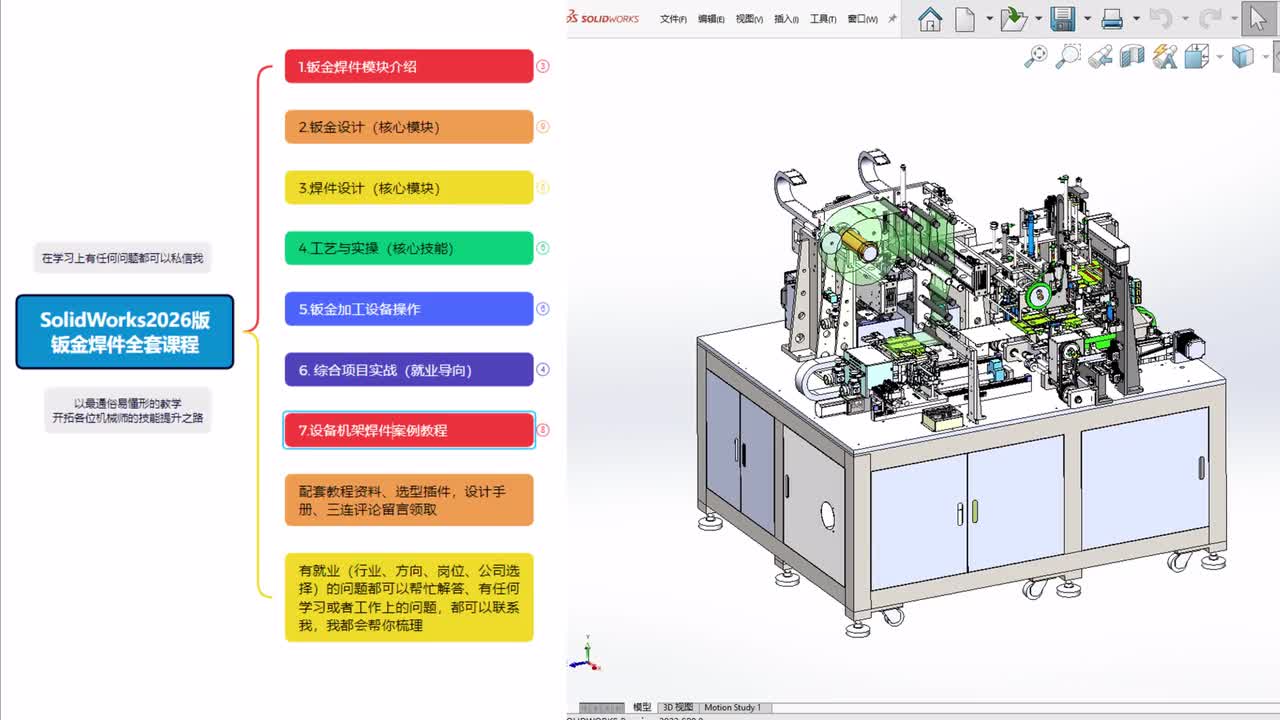Viewport: 1280px width, 720px height.
Task: Click the machine assembly model in the viewport
Action: coord(960,393)
